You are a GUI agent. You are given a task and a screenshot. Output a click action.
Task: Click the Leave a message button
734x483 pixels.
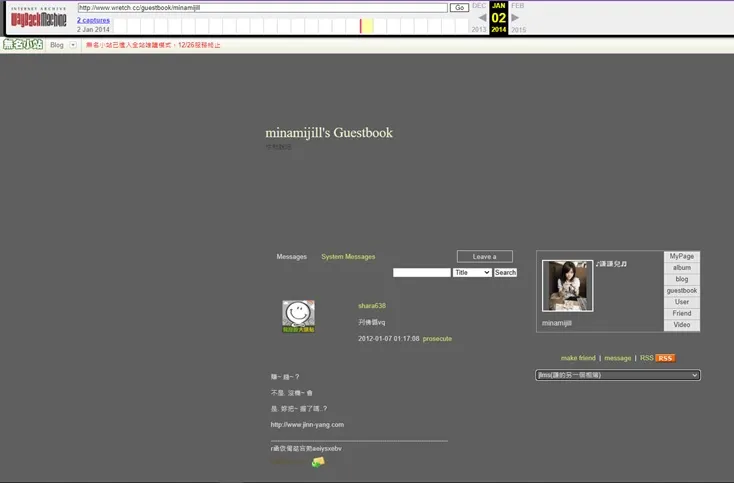tap(484, 256)
